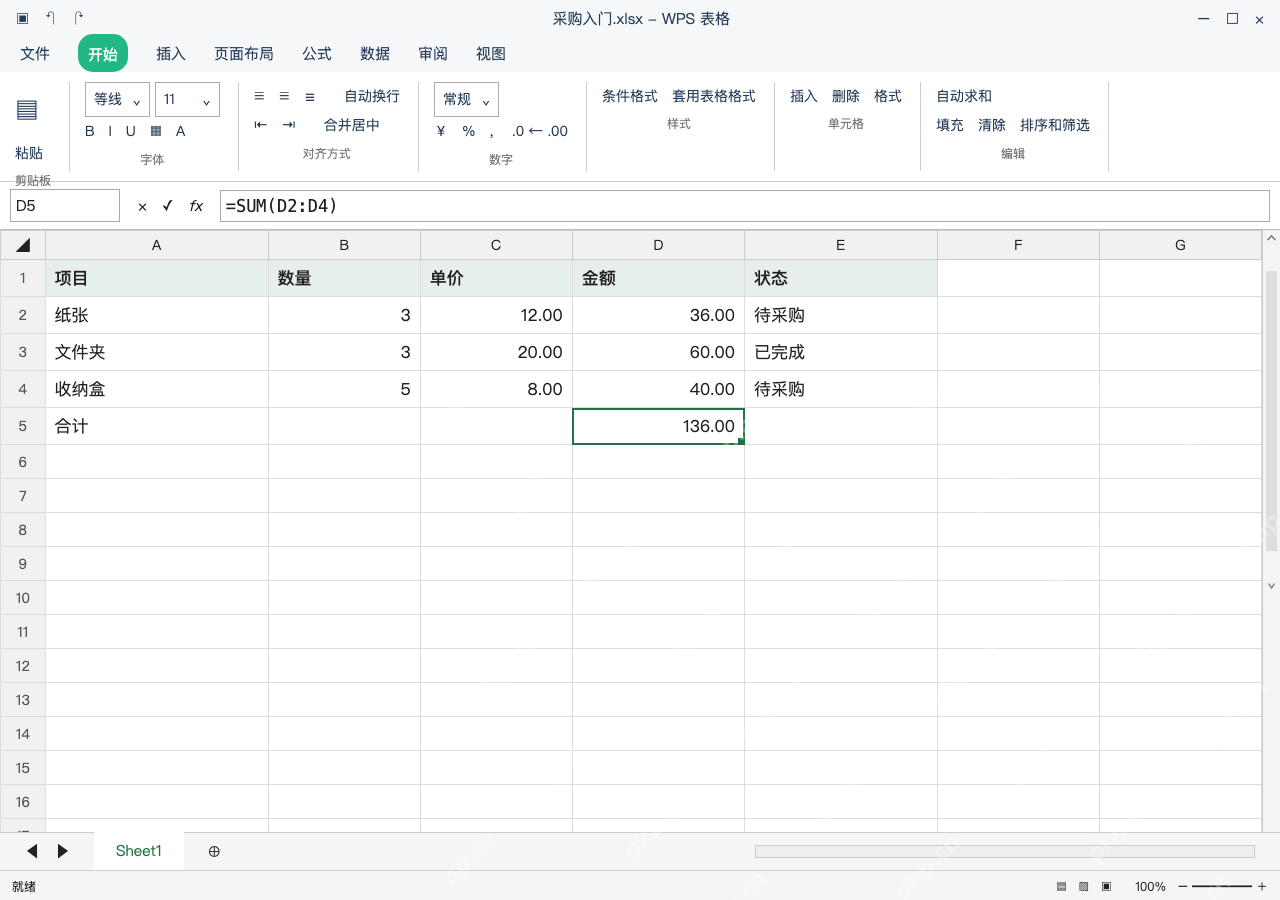Switch to the 插入 ribbon tab
Screen dimensions: 1280x900
(x=171, y=54)
